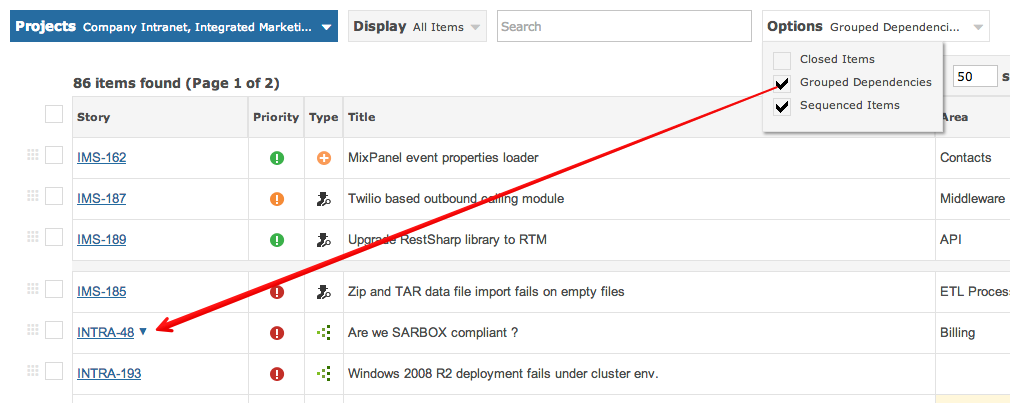Sort by the Priority column header
The height and width of the screenshot is (403, 1010).
276,117
